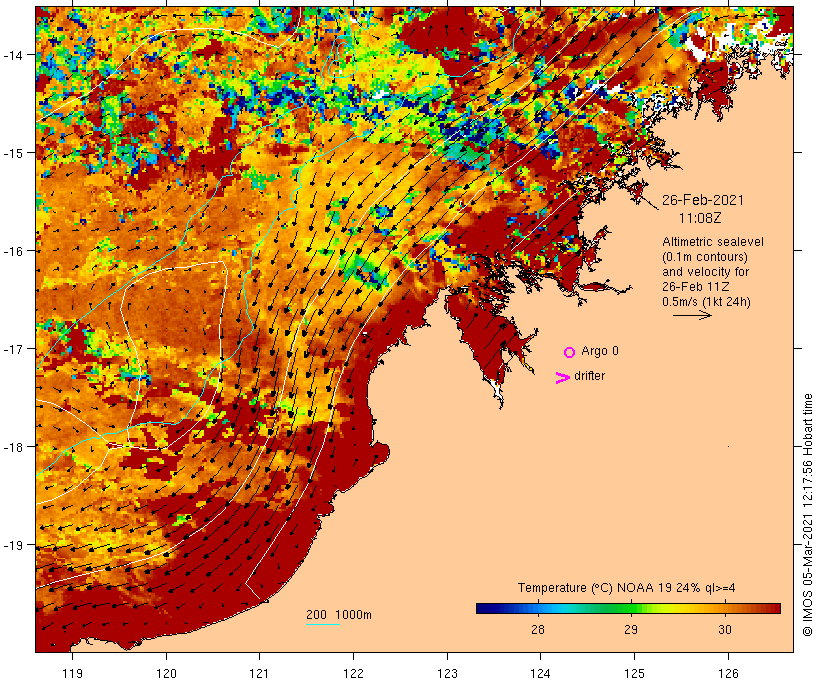The width and height of the screenshot is (820, 680).
Task: Click the colorbar value 29
Action: pyautogui.click(x=631, y=630)
